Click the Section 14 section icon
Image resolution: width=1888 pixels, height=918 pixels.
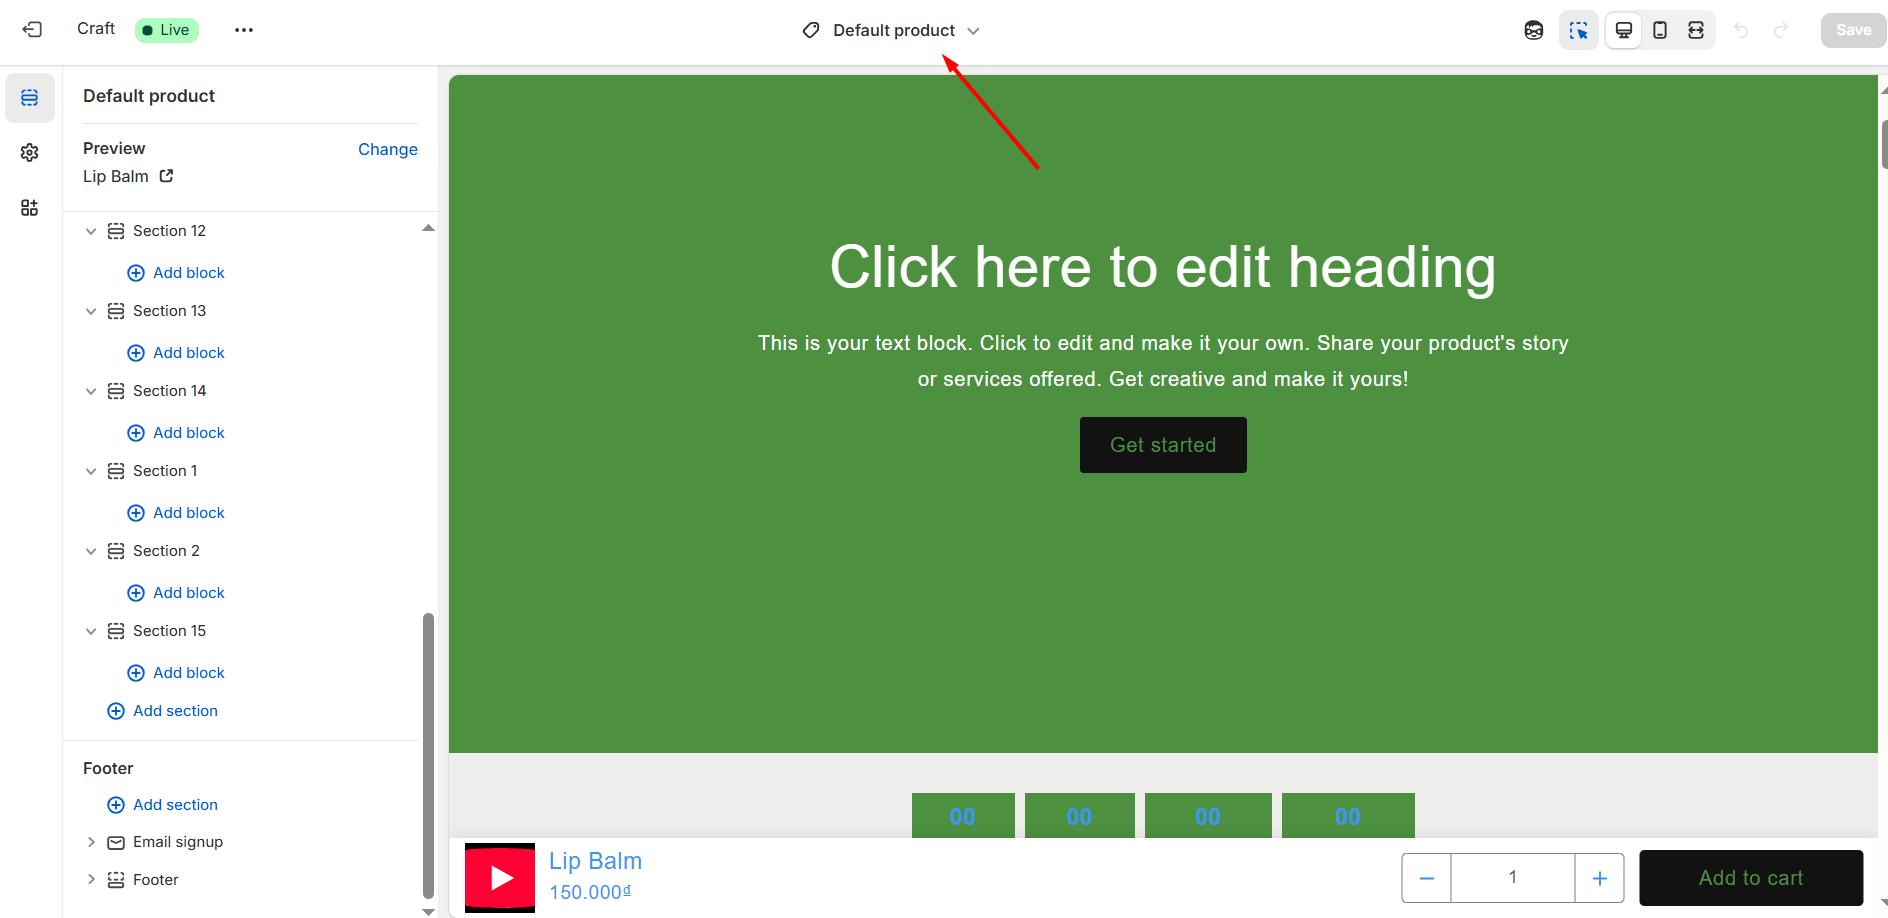(116, 391)
